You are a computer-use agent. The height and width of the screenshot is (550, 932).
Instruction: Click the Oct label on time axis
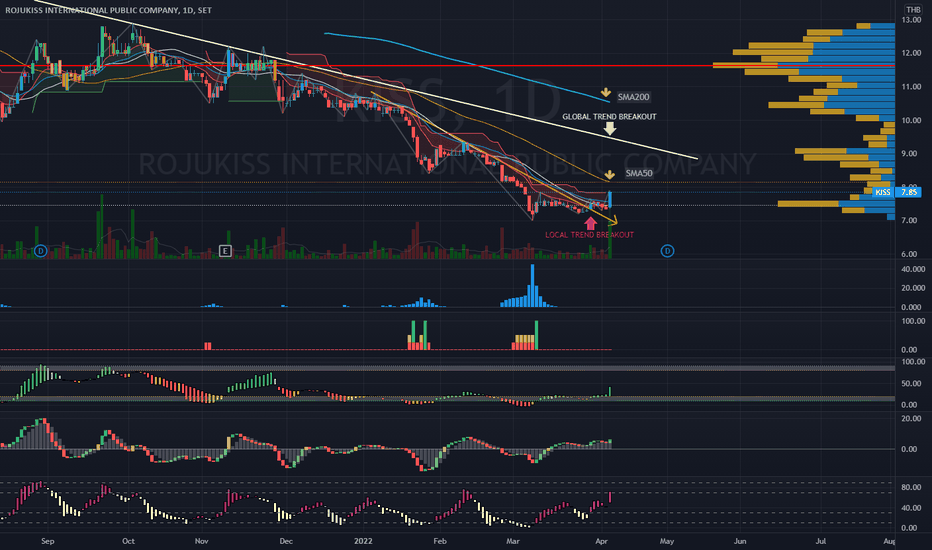click(x=128, y=541)
